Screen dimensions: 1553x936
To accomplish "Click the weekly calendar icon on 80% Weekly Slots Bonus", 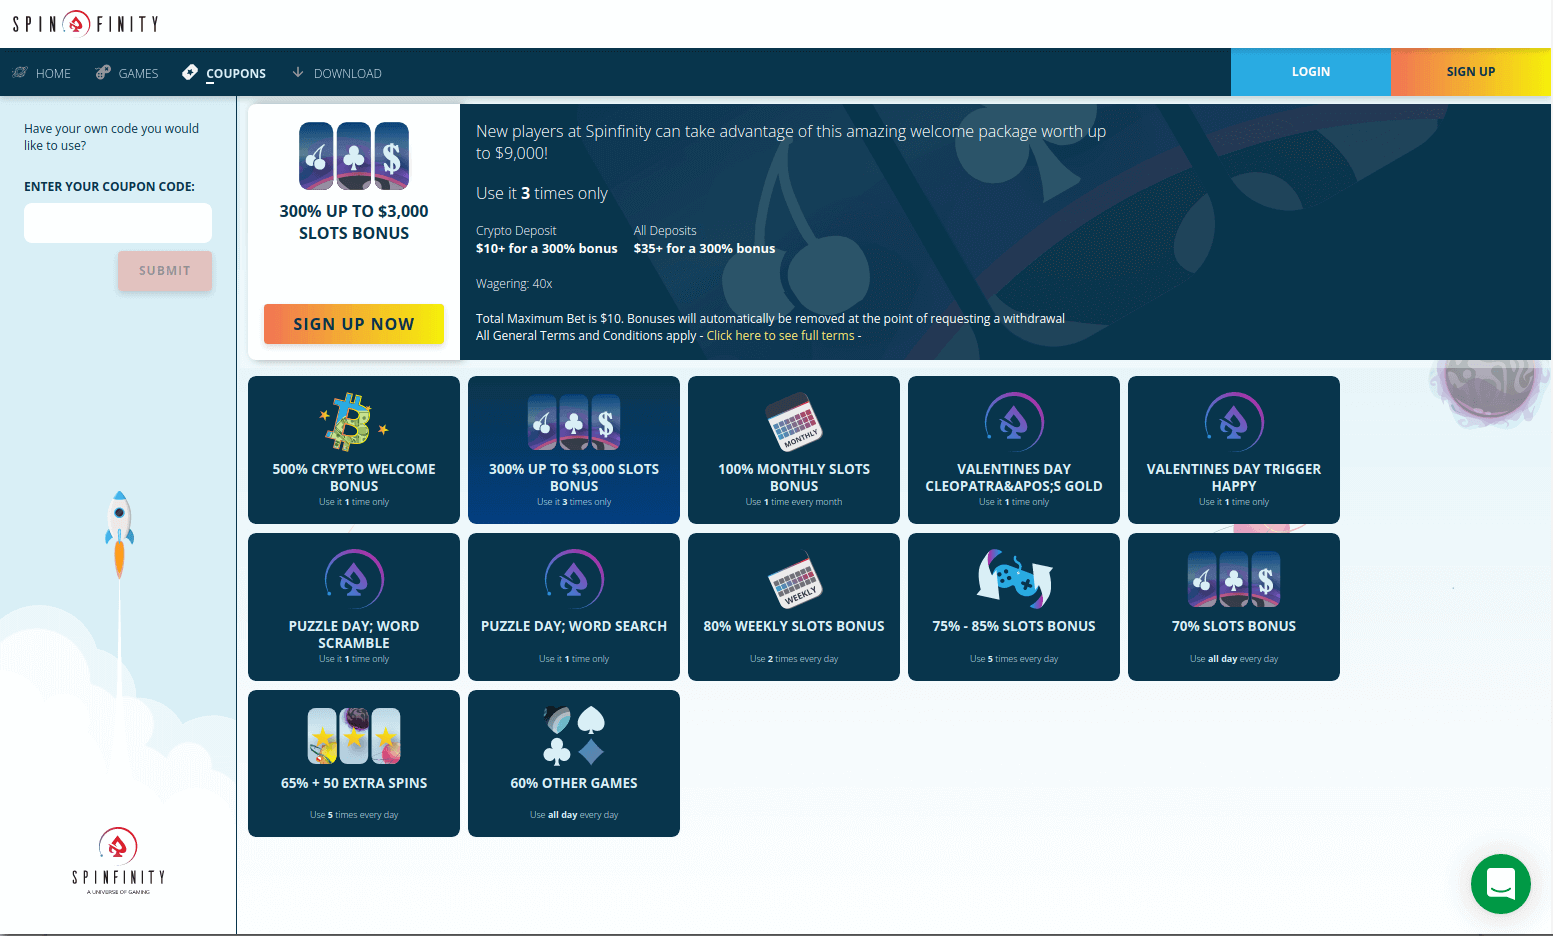I will tap(794, 580).
